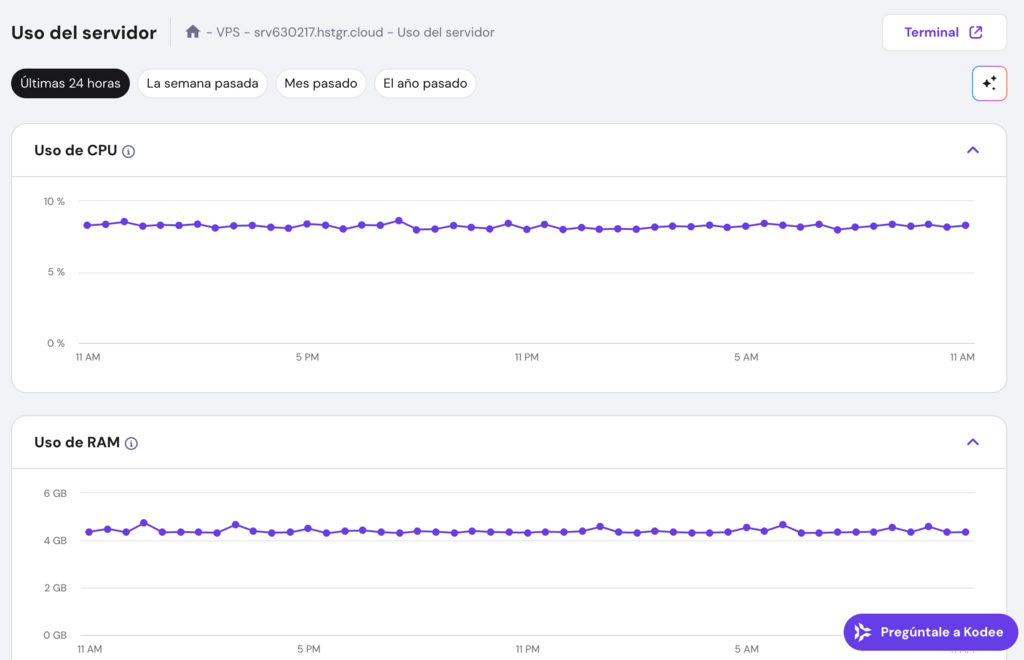Select the La semana pasada time filter
This screenshot has height=660, width=1024.
[202, 83]
